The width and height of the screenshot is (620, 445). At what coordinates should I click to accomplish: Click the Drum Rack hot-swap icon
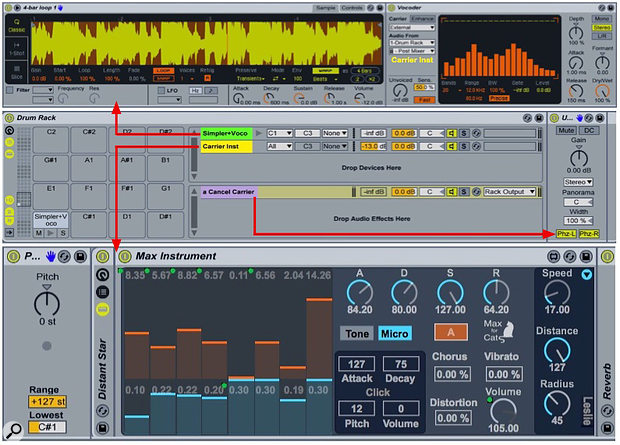click(527, 117)
